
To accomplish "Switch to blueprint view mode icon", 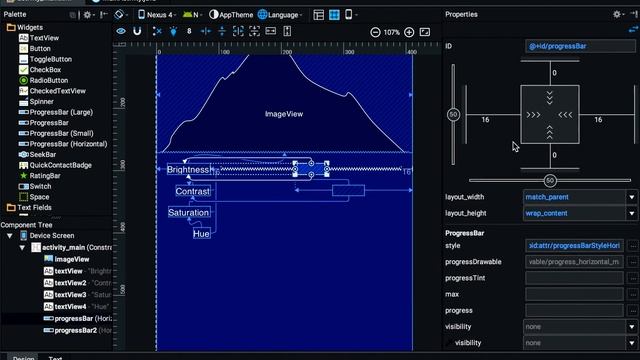I will [x=334, y=15].
